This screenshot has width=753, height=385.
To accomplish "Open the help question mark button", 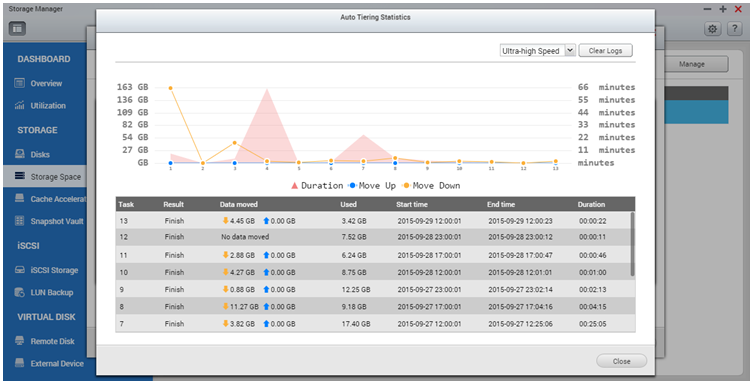I will point(734,29).
